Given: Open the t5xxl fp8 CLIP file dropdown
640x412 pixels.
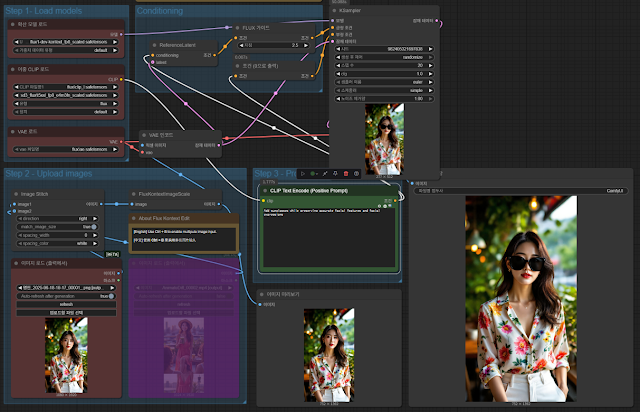Looking at the screenshot, I should [66, 95].
